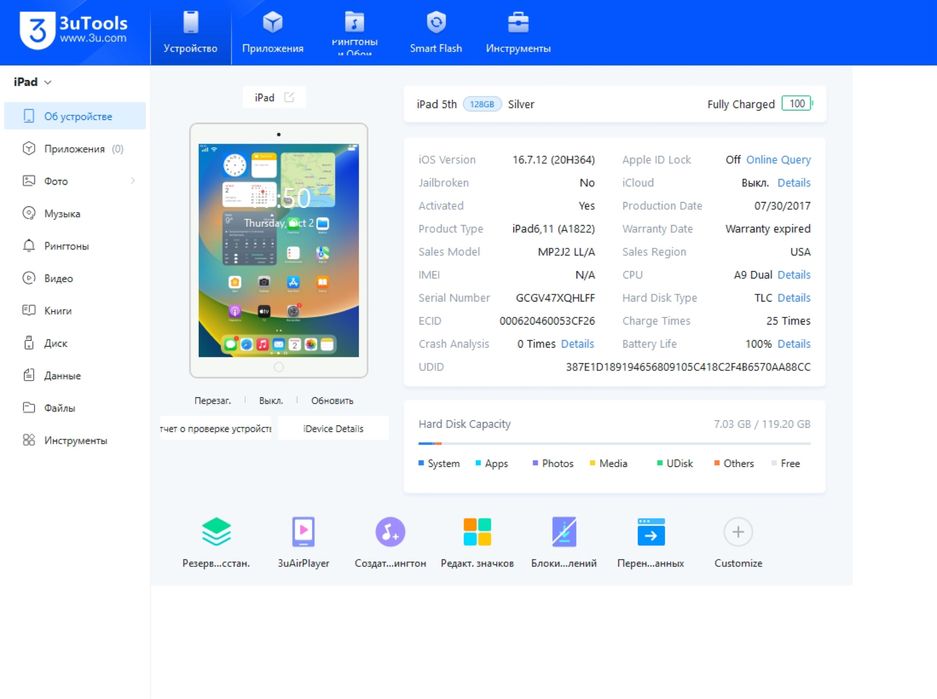Click Online Query for Apple ID Lock
The height and width of the screenshot is (699, 937).
778,160
